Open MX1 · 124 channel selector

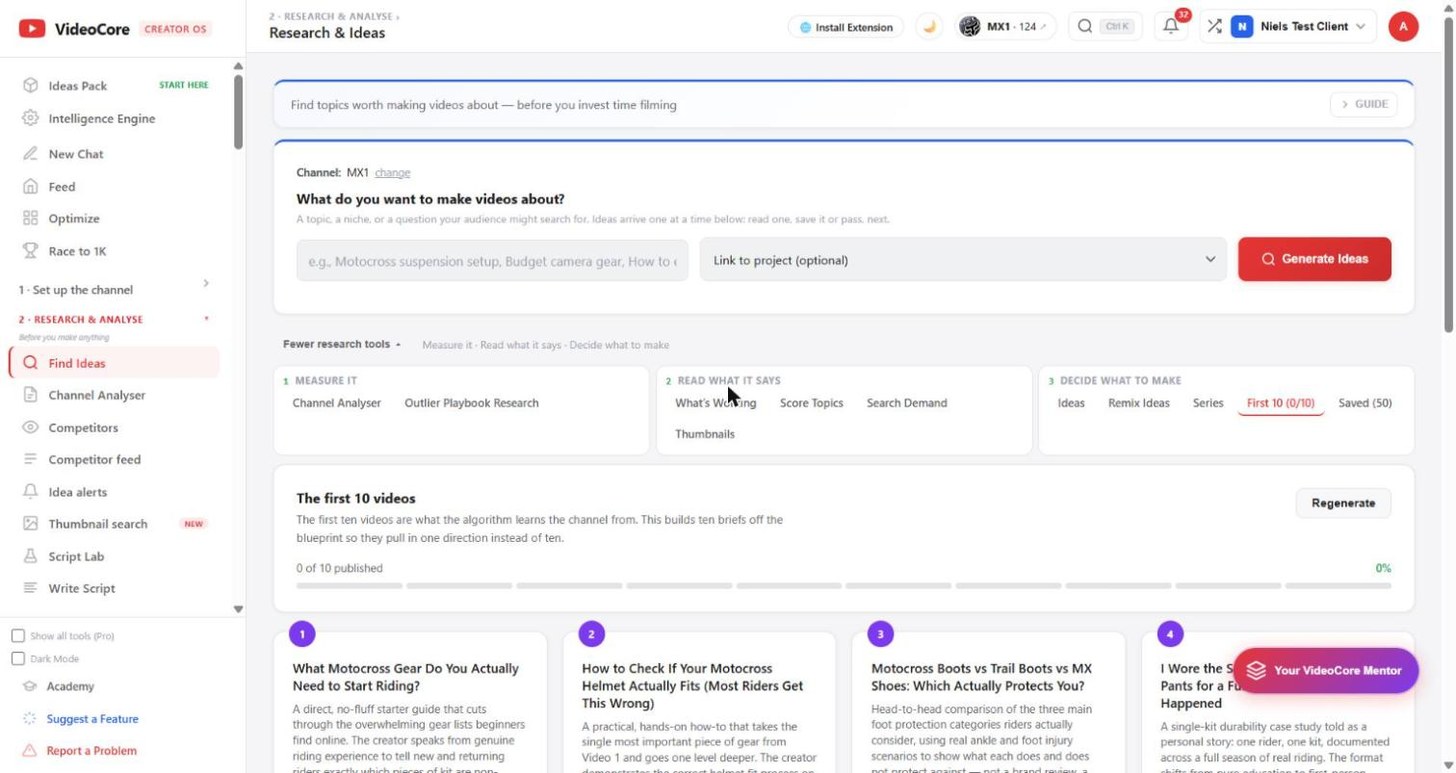1006,27
